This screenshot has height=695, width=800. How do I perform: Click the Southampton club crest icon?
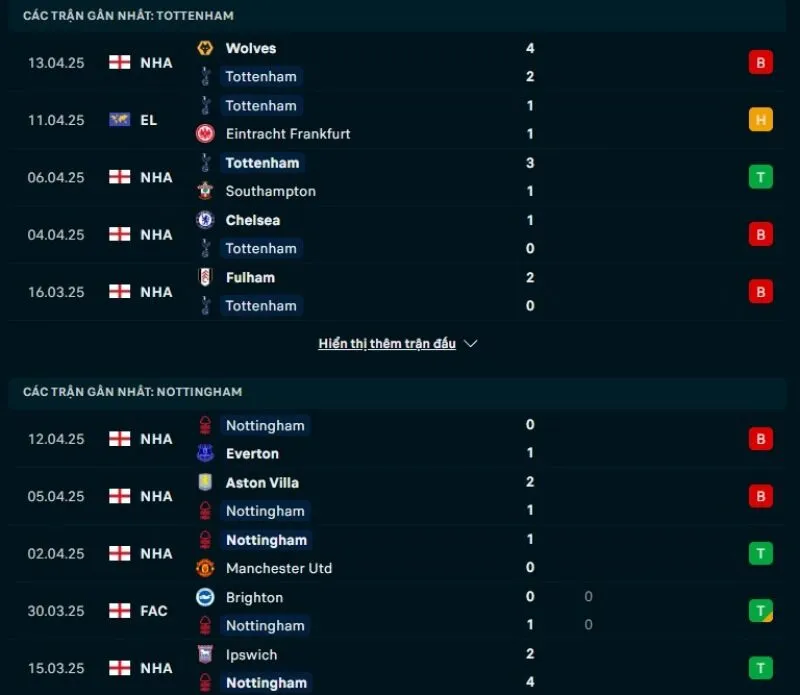tap(206, 191)
